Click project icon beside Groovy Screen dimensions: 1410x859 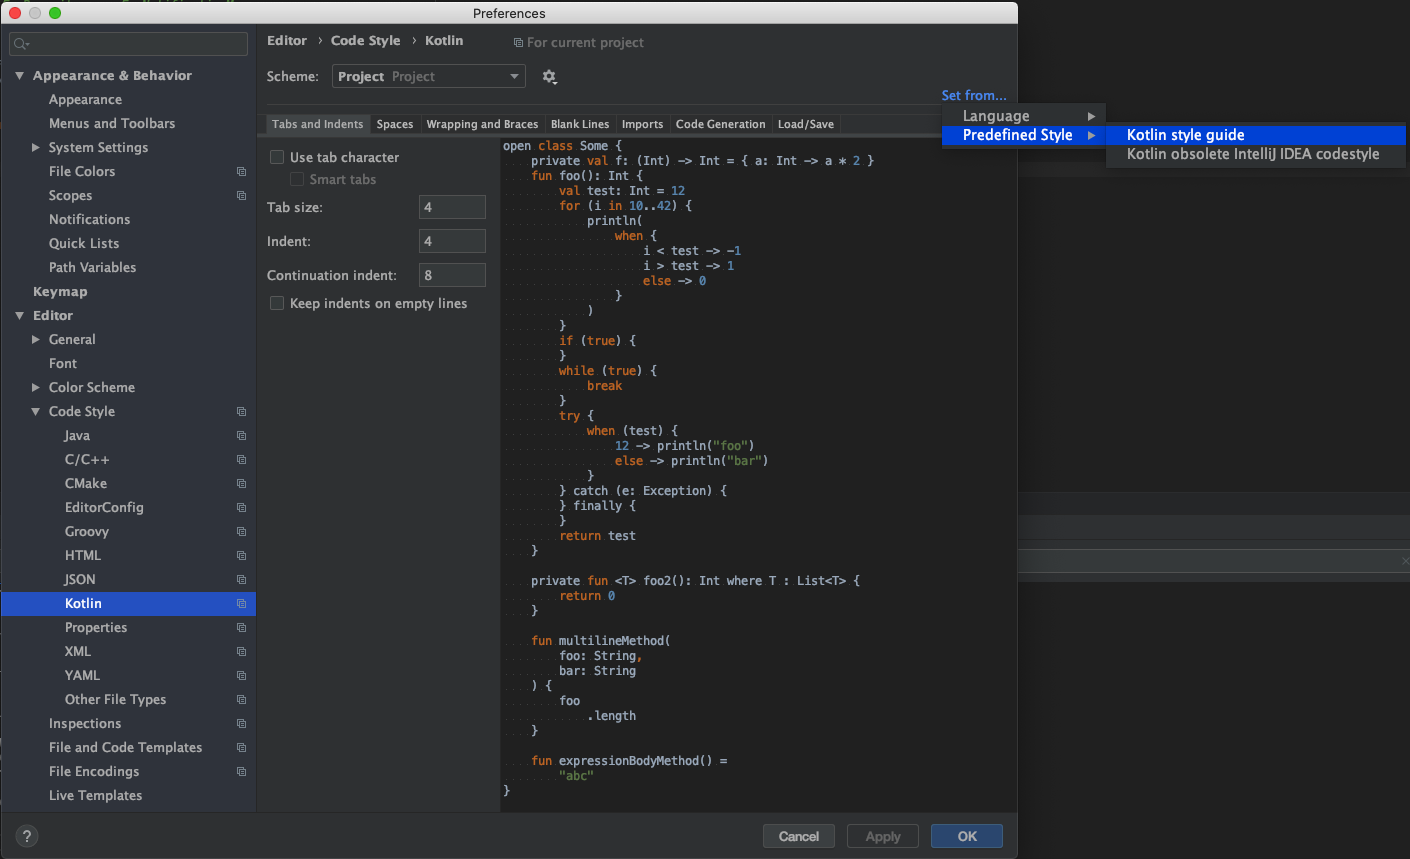(x=241, y=532)
